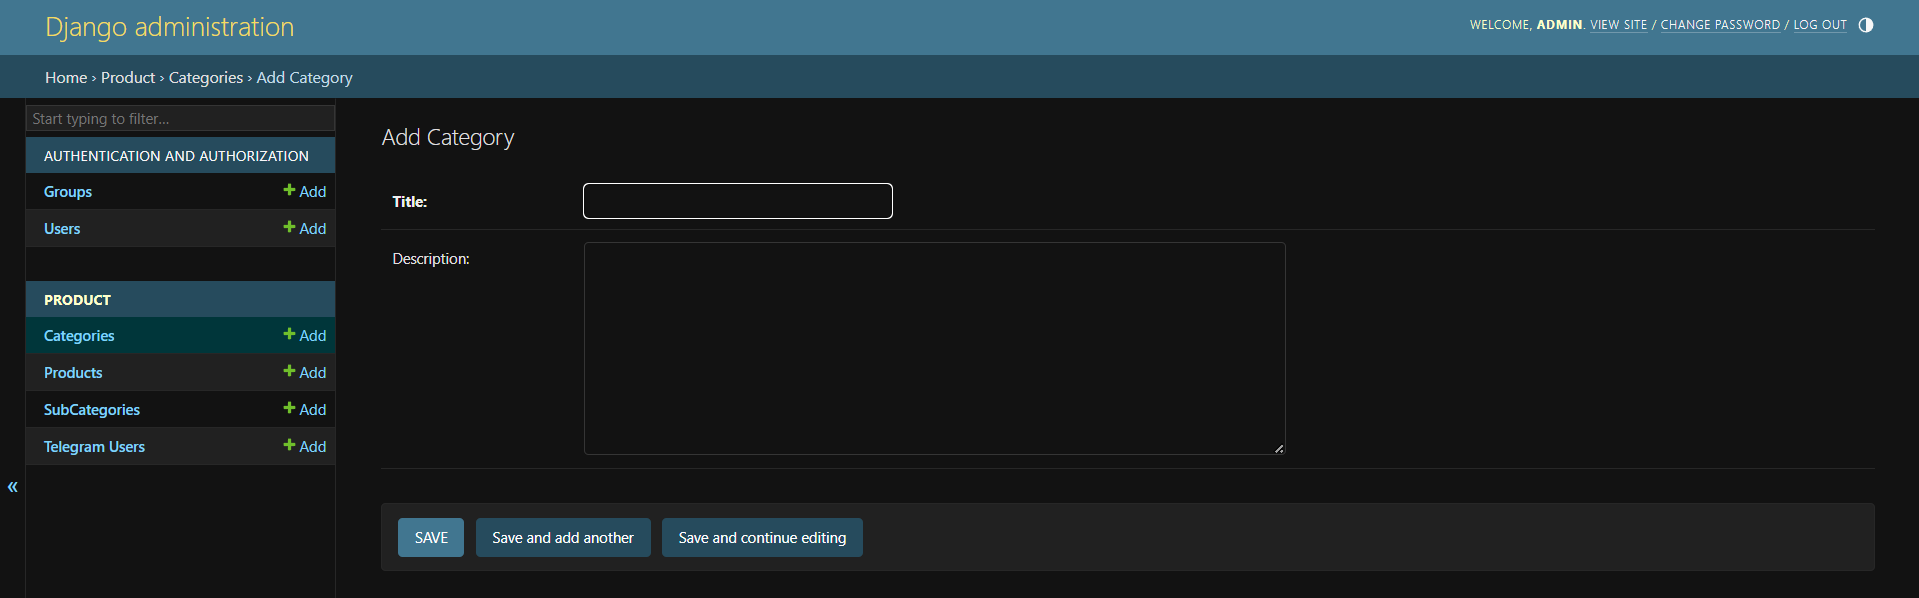Image resolution: width=1919 pixels, height=598 pixels.
Task: Go to Home in the breadcrumb
Action: coord(66,78)
